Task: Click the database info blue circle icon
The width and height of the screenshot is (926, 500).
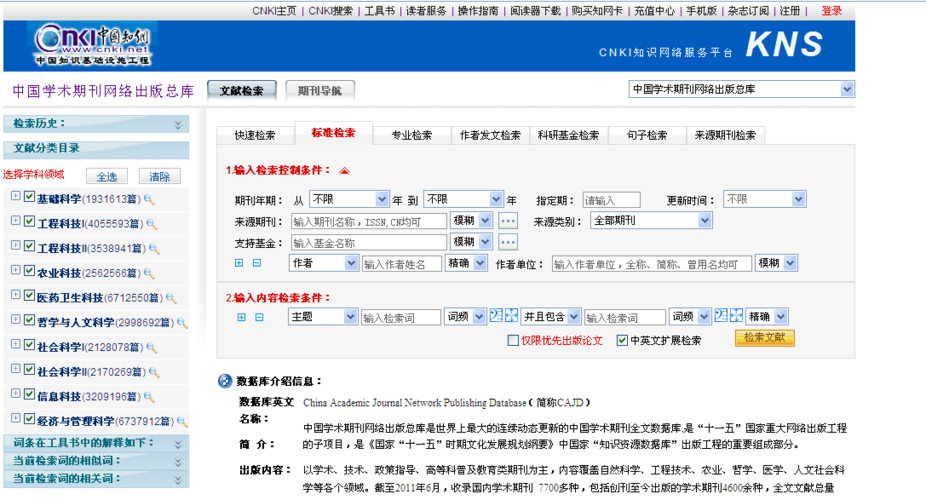Action: 224,381
